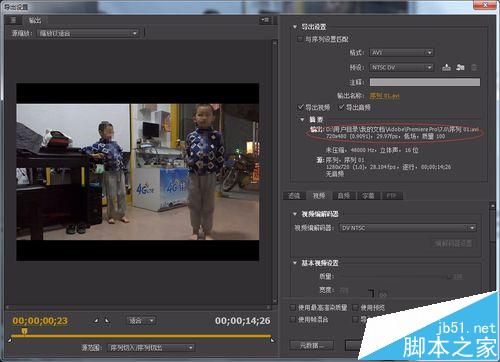This screenshot has height=362, width=500.
Task: Enable 与序列设置匹配 checkbox
Action: tap(299, 39)
